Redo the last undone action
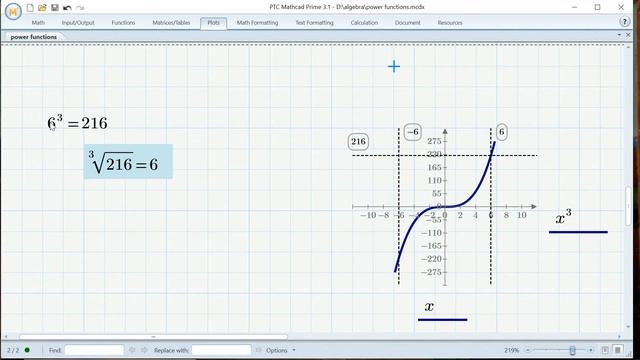Image resolution: width=640 pixels, height=360 pixels. click(x=80, y=7)
